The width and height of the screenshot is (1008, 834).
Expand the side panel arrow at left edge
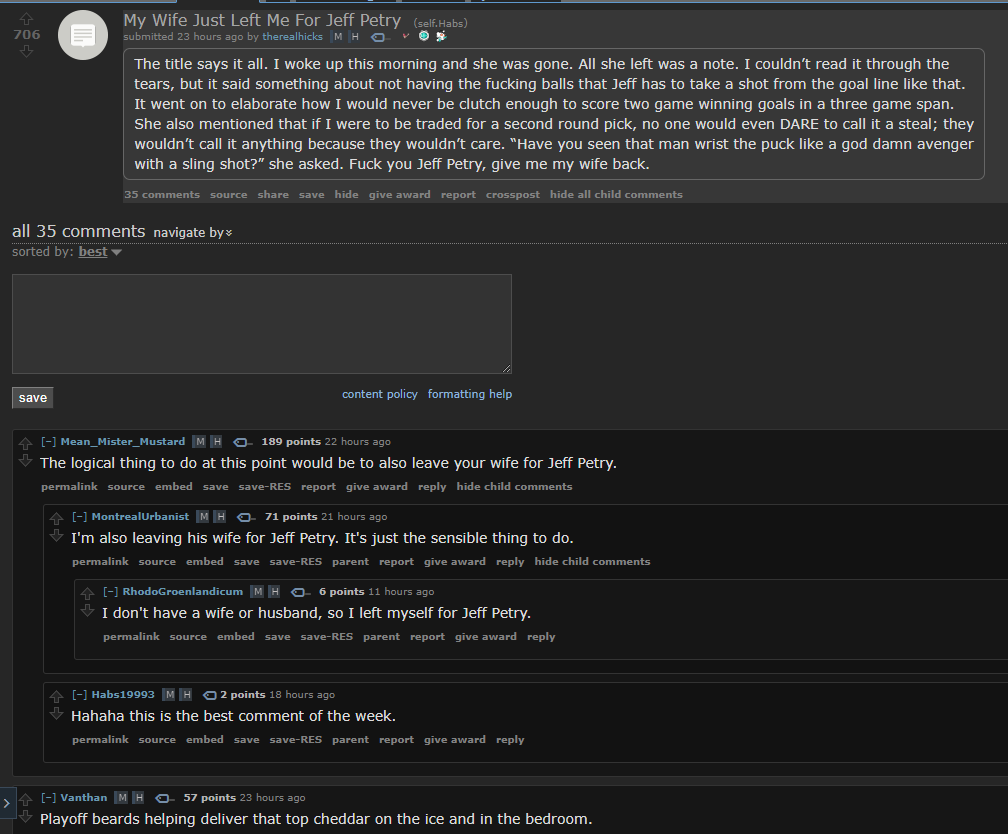6,803
